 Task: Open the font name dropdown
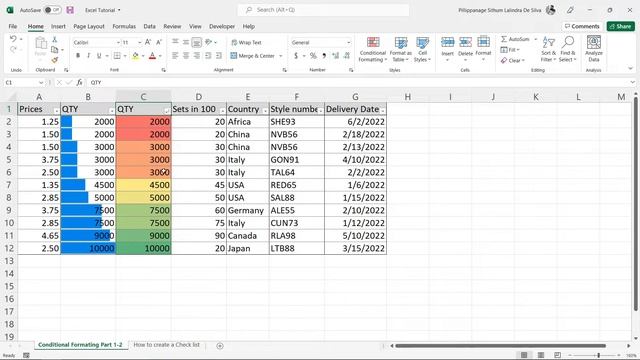[x=118, y=42]
